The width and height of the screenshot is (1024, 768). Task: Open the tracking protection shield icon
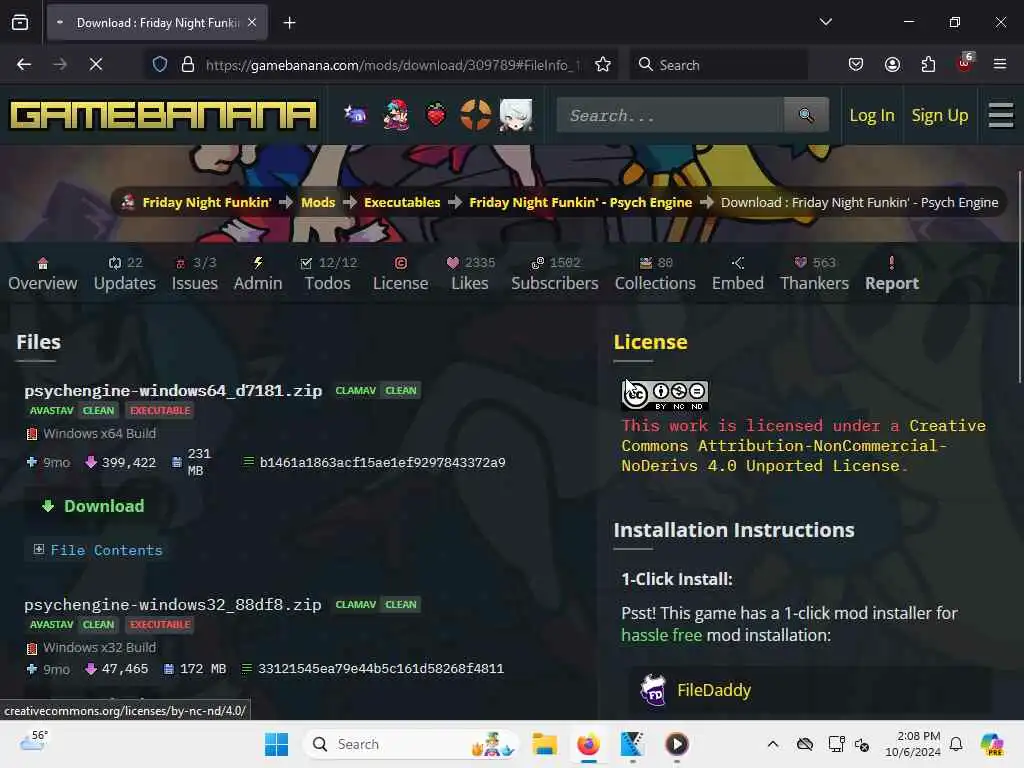[x=160, y=64]
